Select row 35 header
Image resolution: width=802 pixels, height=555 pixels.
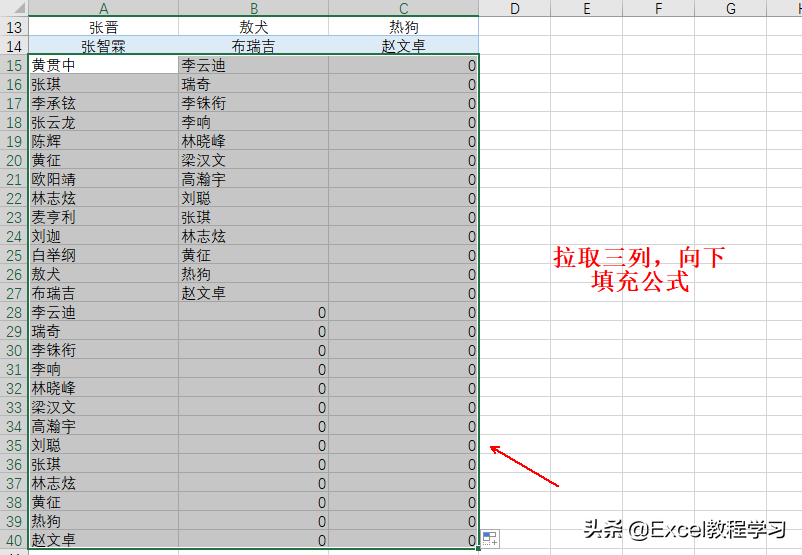pos(14,445)
